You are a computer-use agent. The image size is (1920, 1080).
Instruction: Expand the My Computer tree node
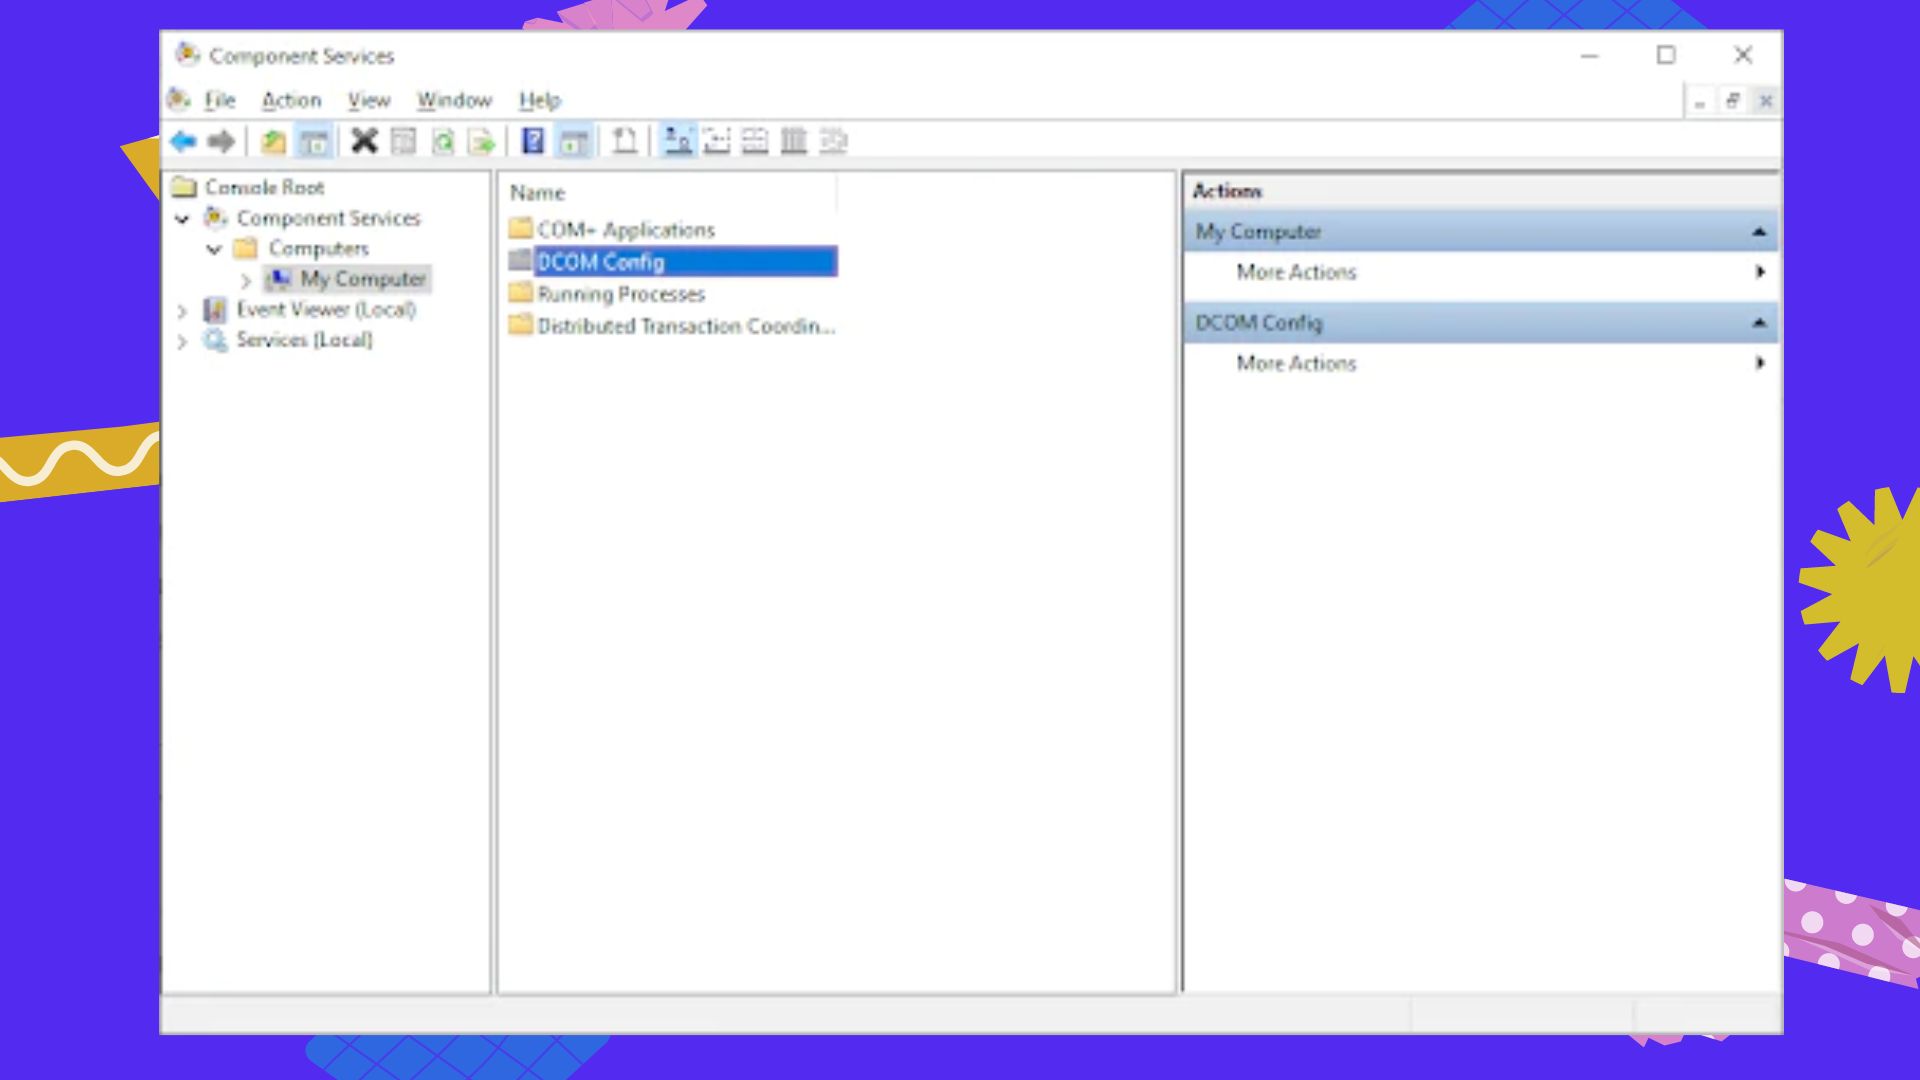click(x=246, y=280)
